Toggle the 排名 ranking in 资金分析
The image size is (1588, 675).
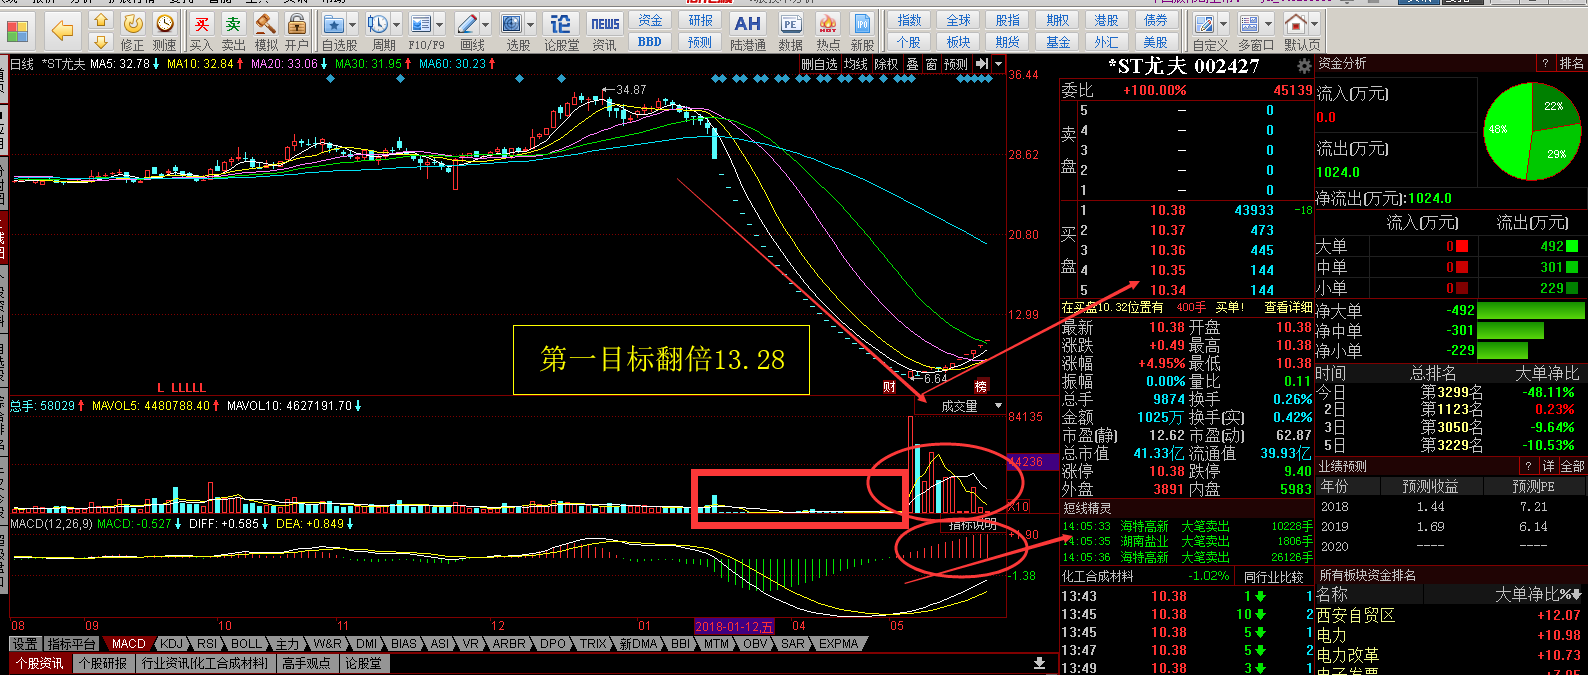coord(1572,63)
